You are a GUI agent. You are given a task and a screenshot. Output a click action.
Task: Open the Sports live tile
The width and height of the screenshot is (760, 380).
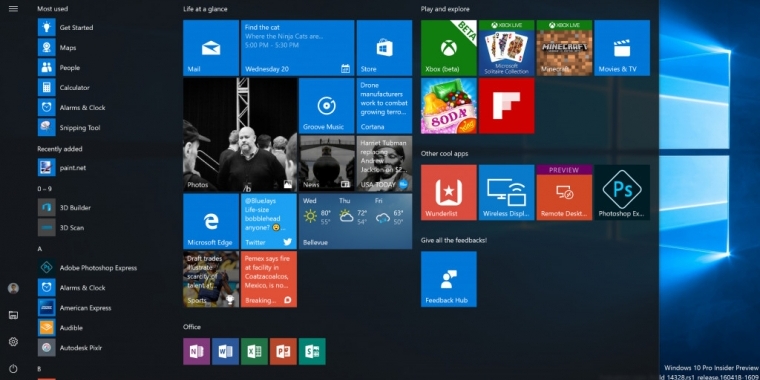(211, 279)
